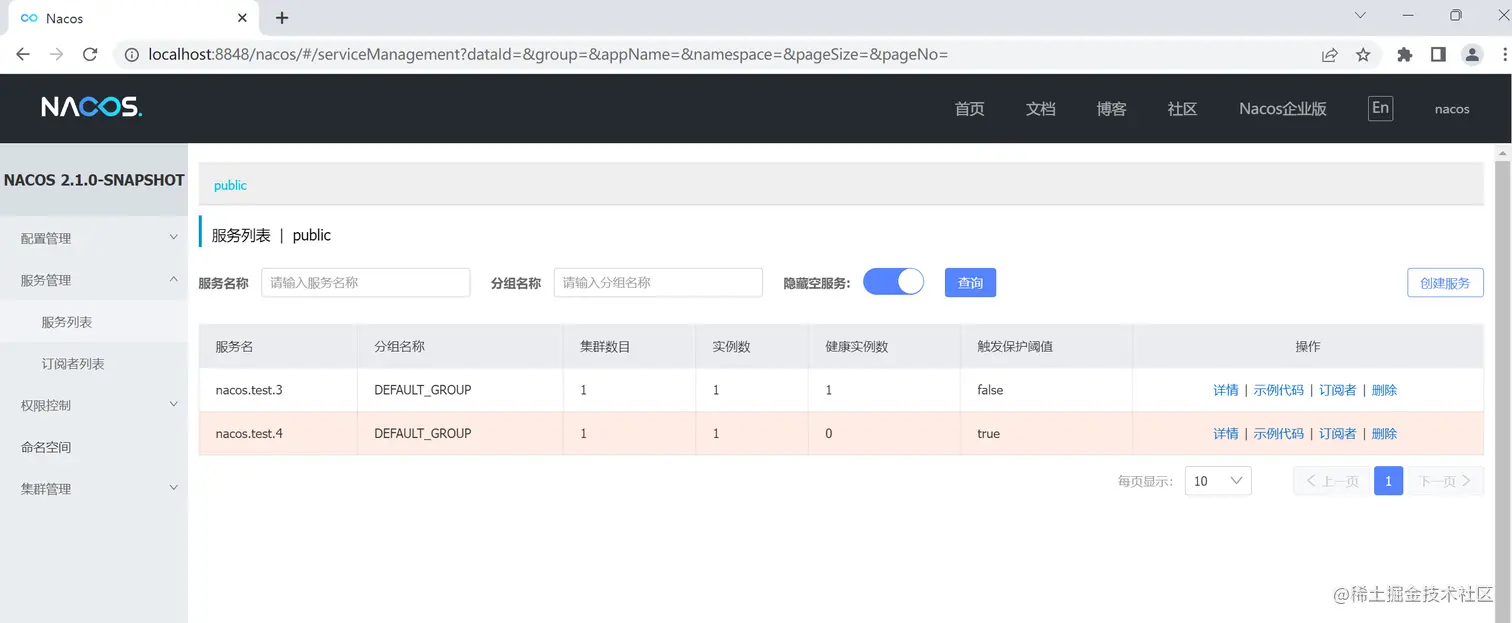Click the 上一页 previous page button

pyautogui.click(x=1332, y=481)
